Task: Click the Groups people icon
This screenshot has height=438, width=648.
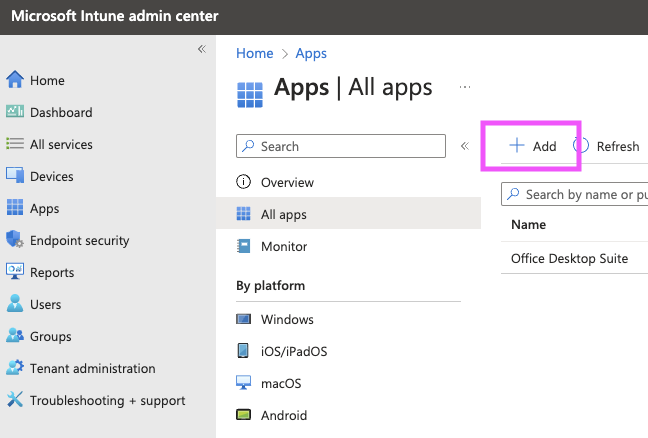Action: coord(14,336)
